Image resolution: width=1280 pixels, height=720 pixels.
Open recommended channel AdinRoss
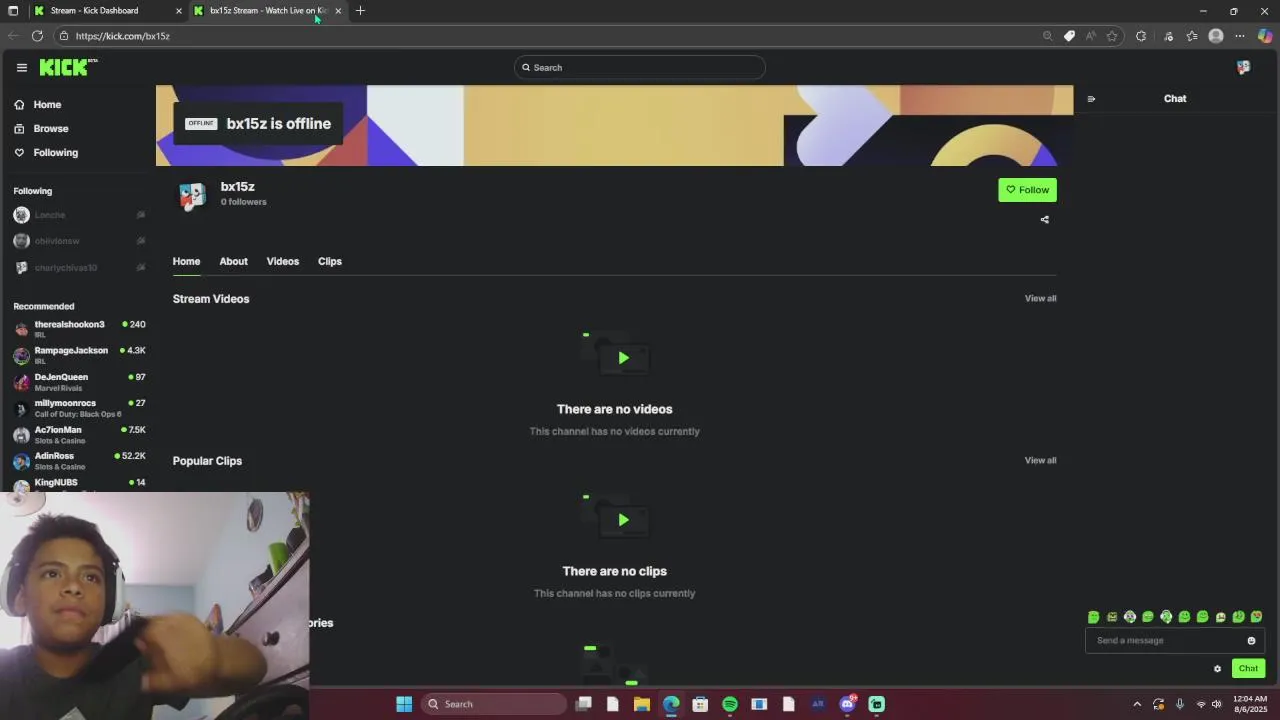(78, 461)
